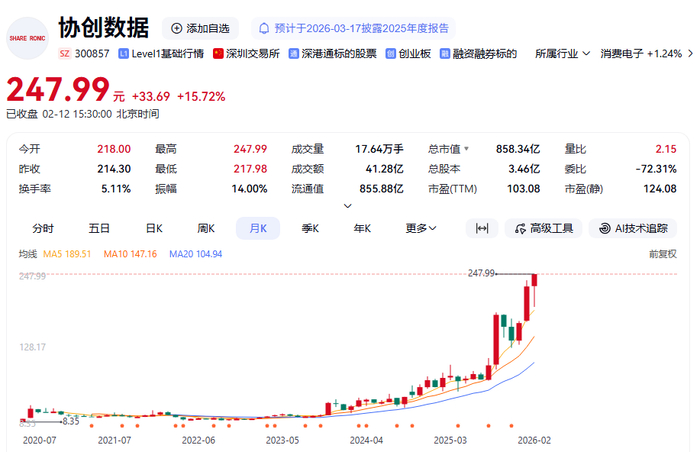This screenshot has height=452, width=700.
Task: Click the percent change +15.72%
Action: [x=201, y=96]
